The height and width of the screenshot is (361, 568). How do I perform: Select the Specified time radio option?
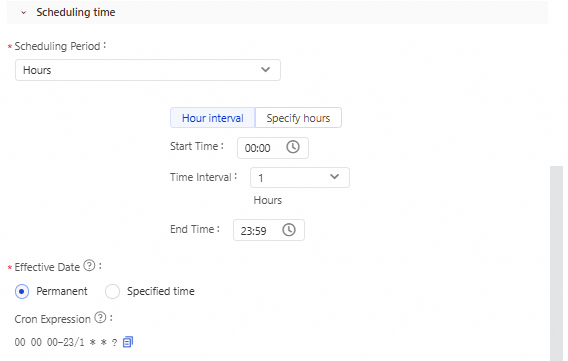(x=112, y=291)
